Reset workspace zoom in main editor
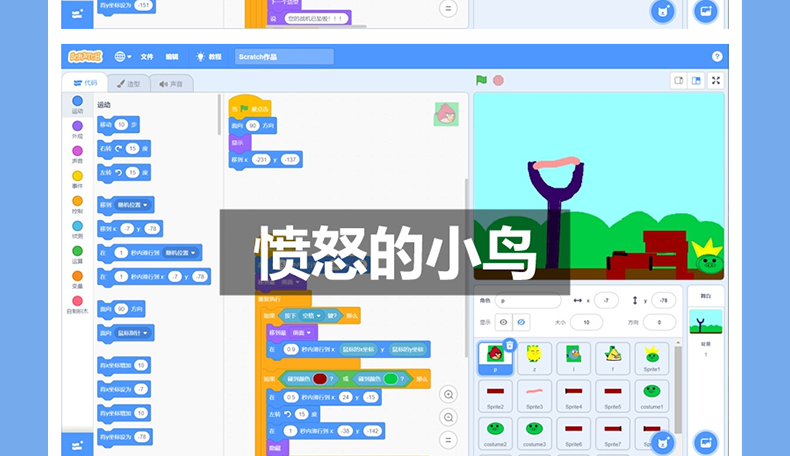790x456 pixels. click(448, 440)
